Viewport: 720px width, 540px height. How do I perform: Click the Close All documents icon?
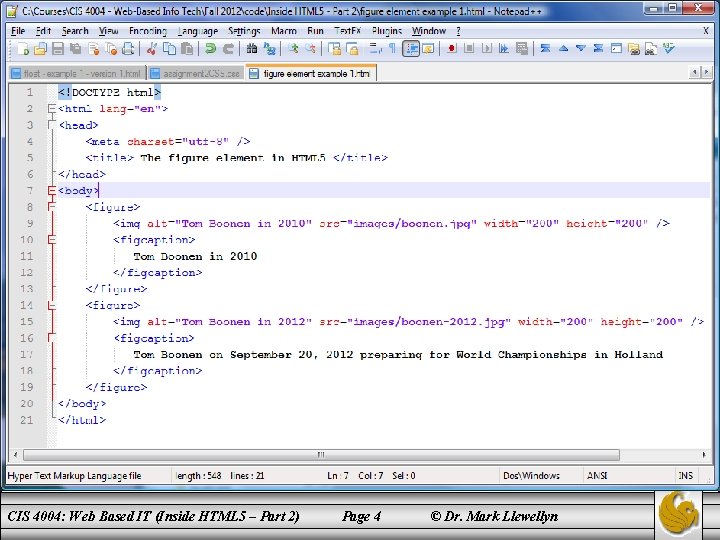[111, 48]
